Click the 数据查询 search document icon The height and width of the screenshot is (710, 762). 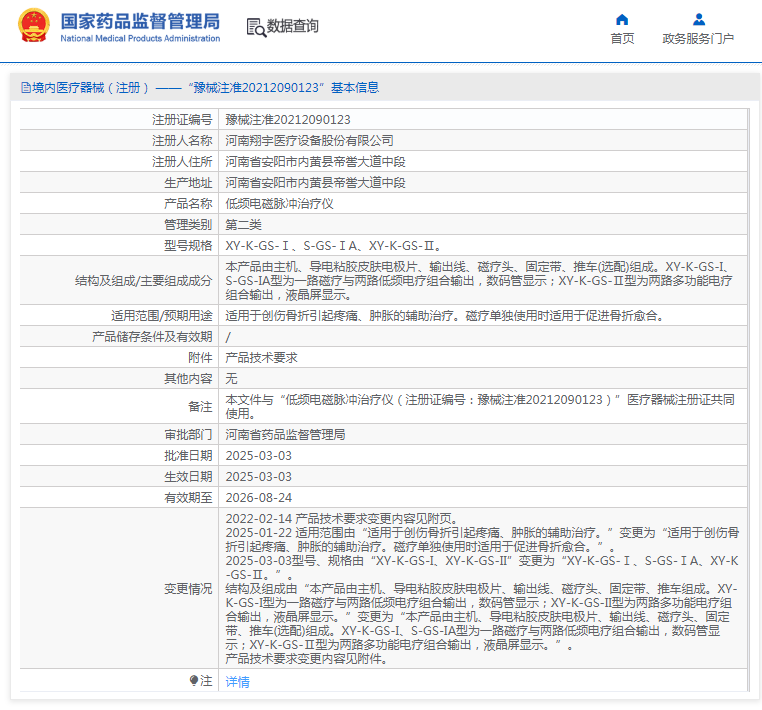(256, 28)
